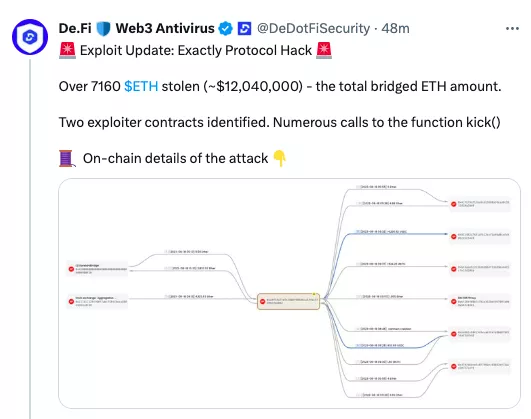Click the shield emoji in display name
This screenshot has width=531, height=419.
[103, 28]
